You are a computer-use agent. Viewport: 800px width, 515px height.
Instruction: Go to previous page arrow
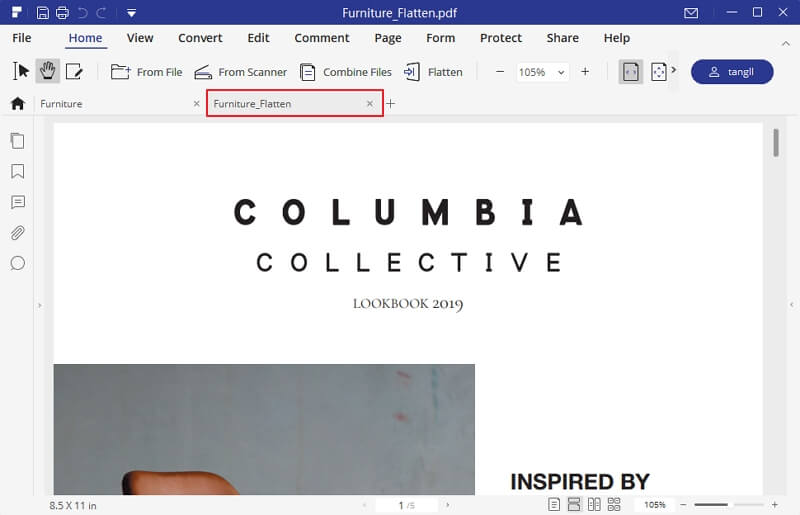[364, 505]
